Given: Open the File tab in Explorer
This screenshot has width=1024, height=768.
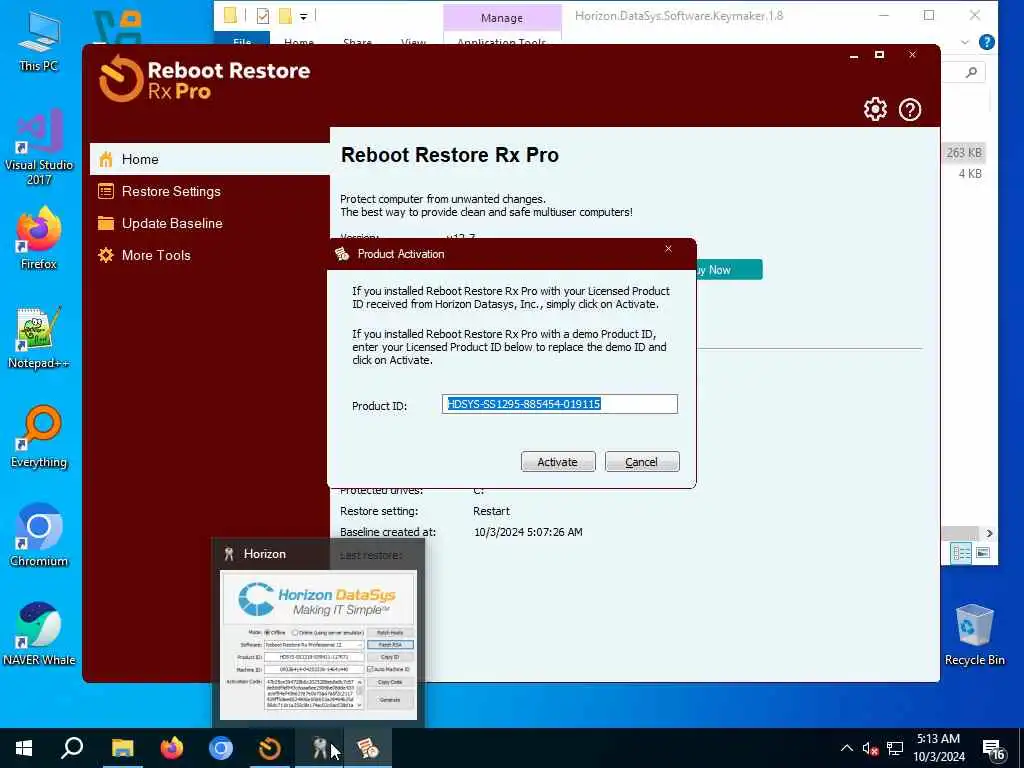Looking at the screenshot, I should click(x=242, y=39).
